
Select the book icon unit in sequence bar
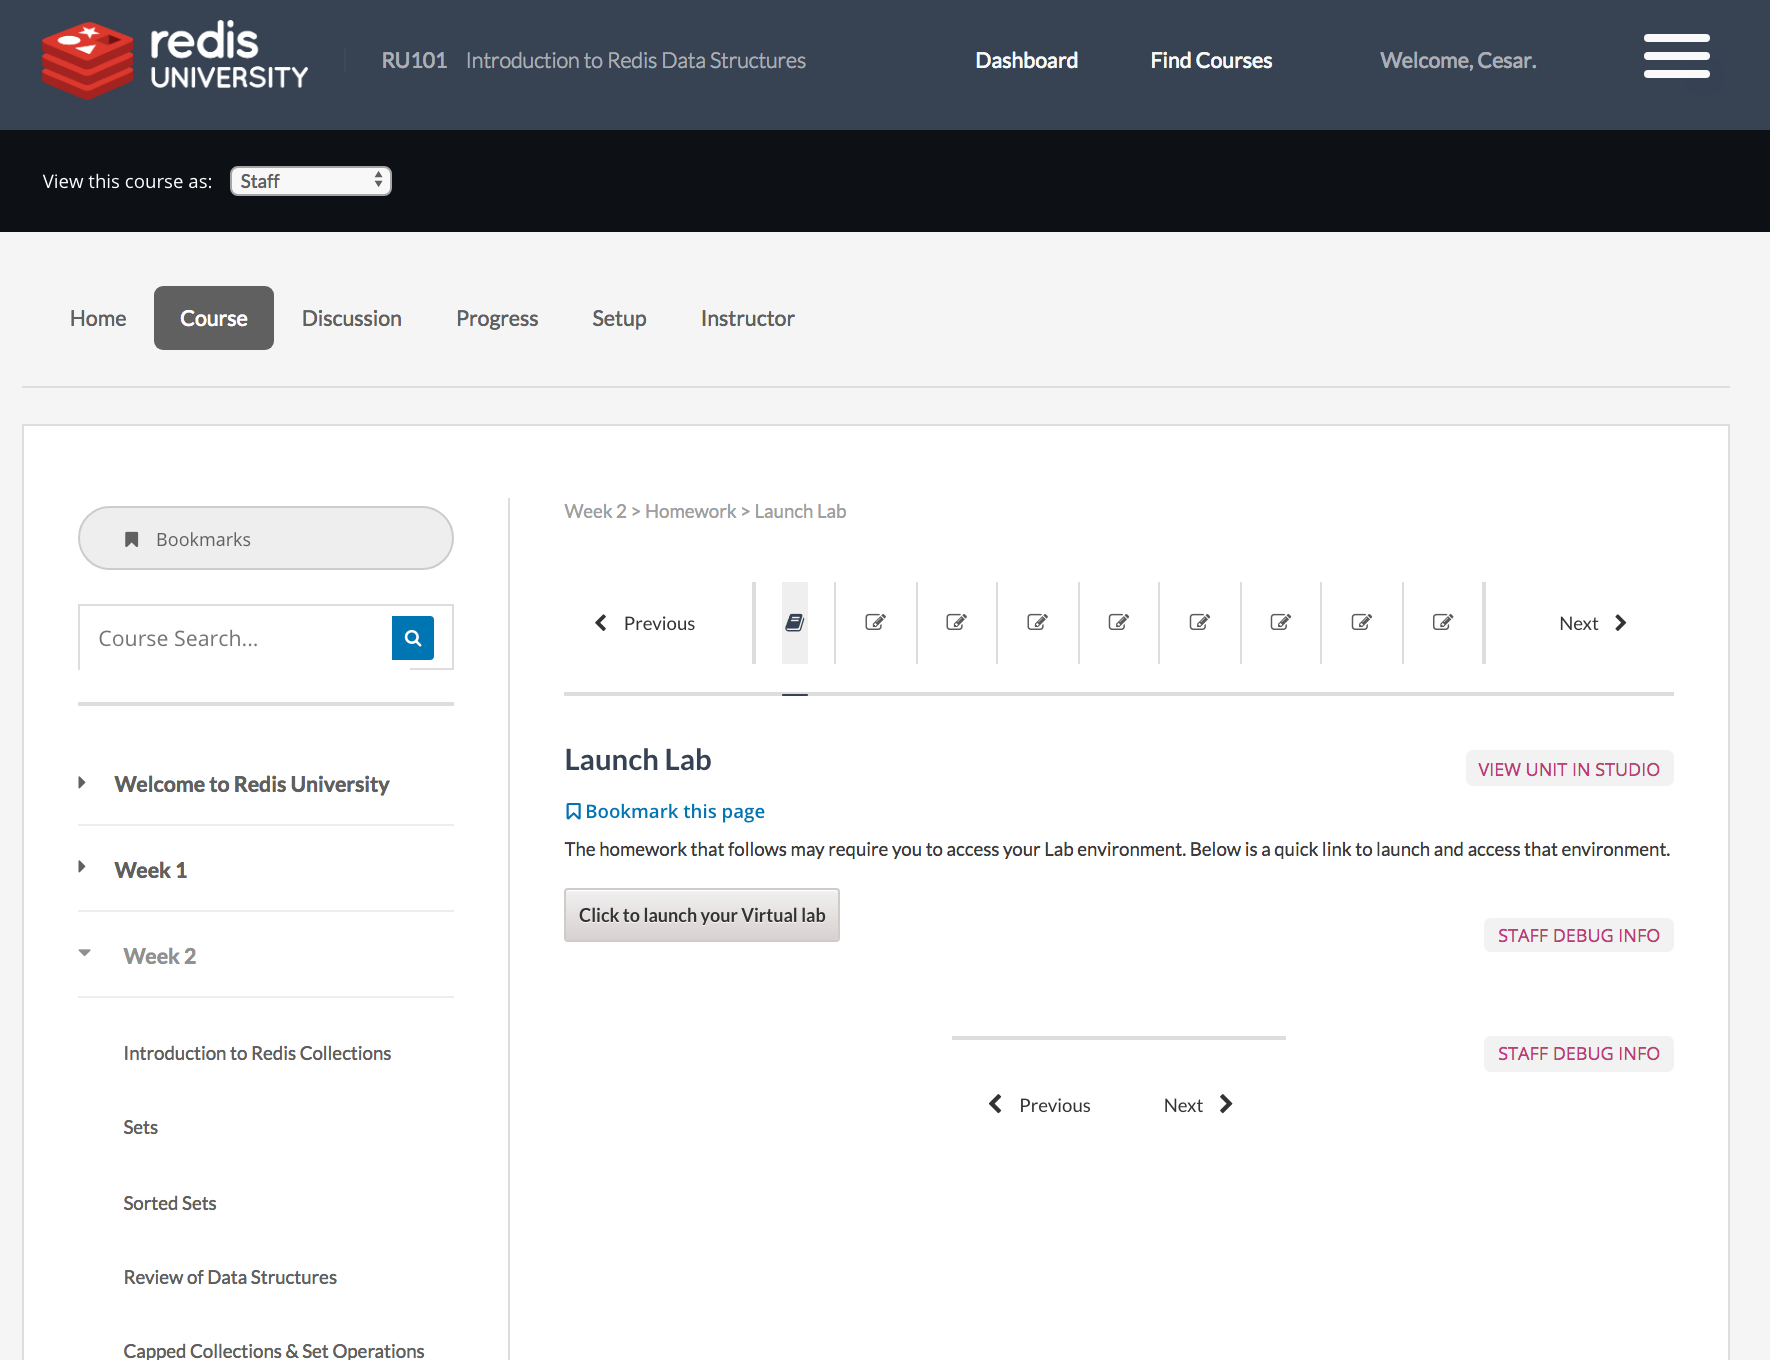(795, 623)
